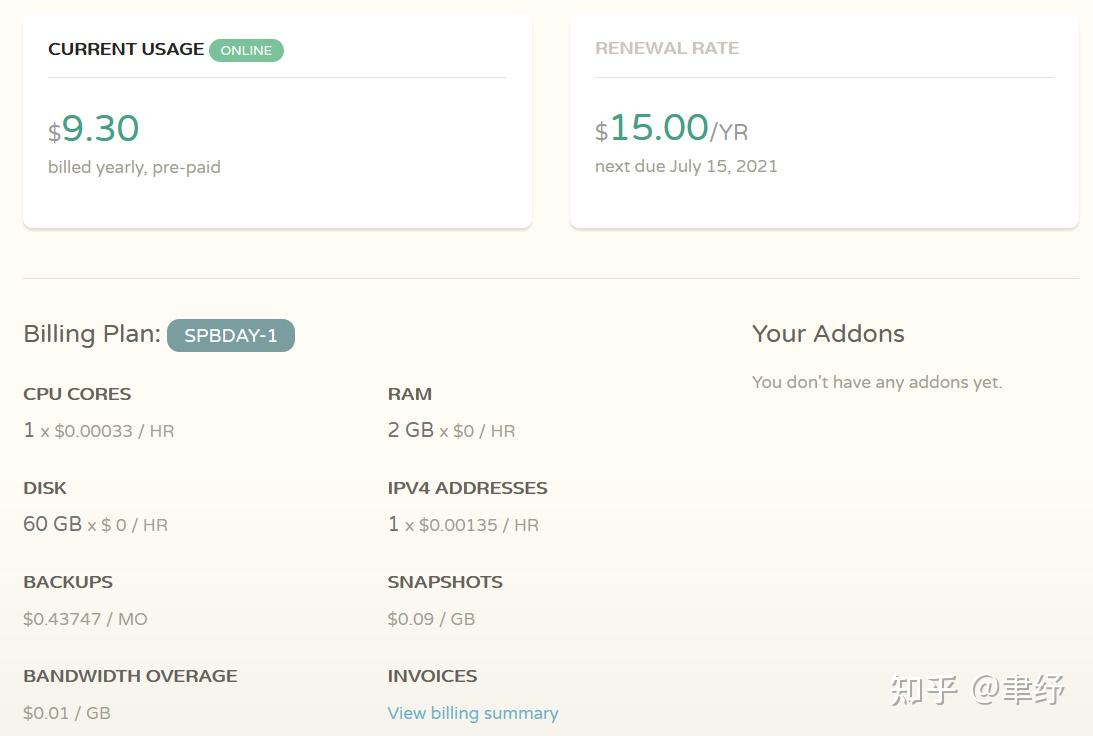This screenshot has width=1093, height=736.
Task: Click the RENEWAL RATE heading
Action: tap(667, 48)
